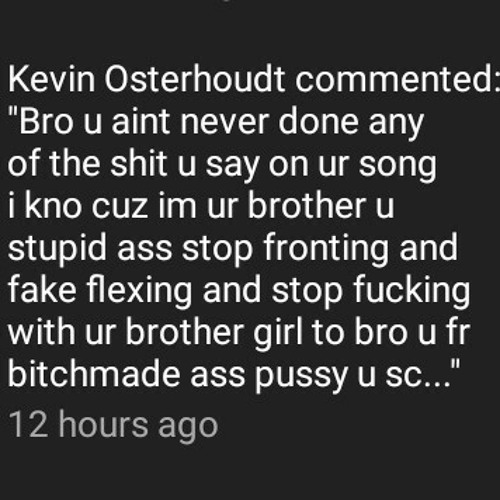Click the line "i kno cuz im ur brother u"
Screen dimensions: 500x500
coord(201,205)
